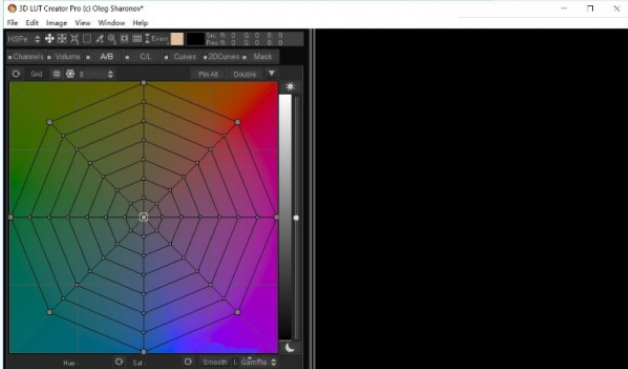The height and width of the screenshot is (369, 628).
Task: Click the Grid button
Action: point(36,74)
